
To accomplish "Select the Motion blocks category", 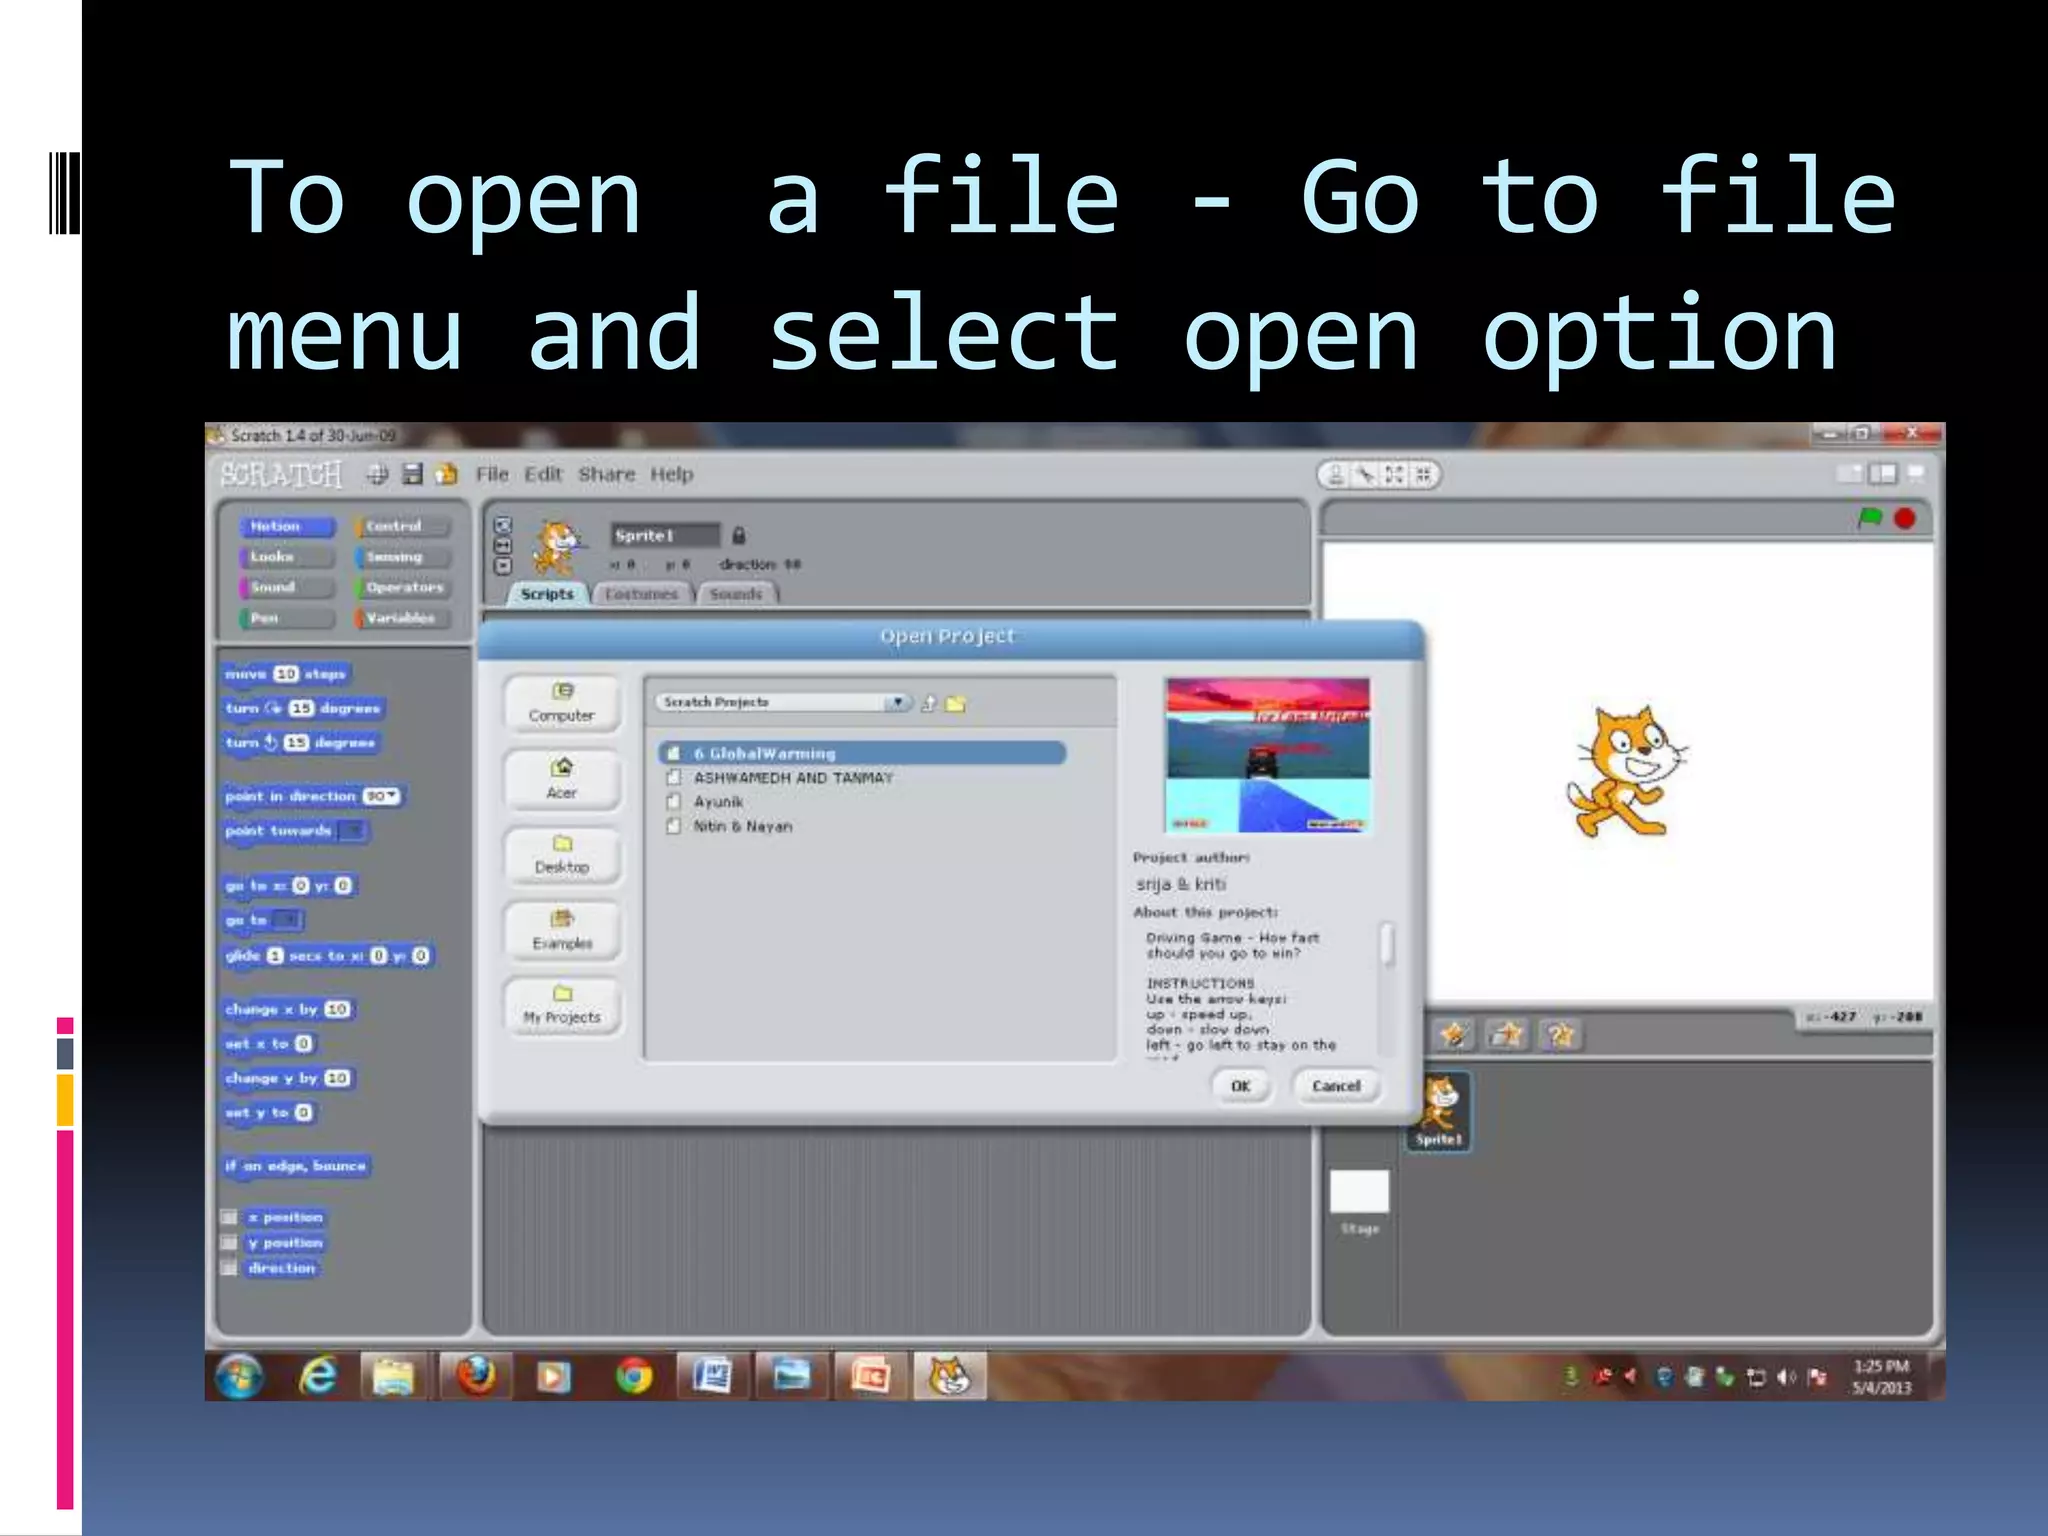I will pyautogui.click(x=287, y=526).
